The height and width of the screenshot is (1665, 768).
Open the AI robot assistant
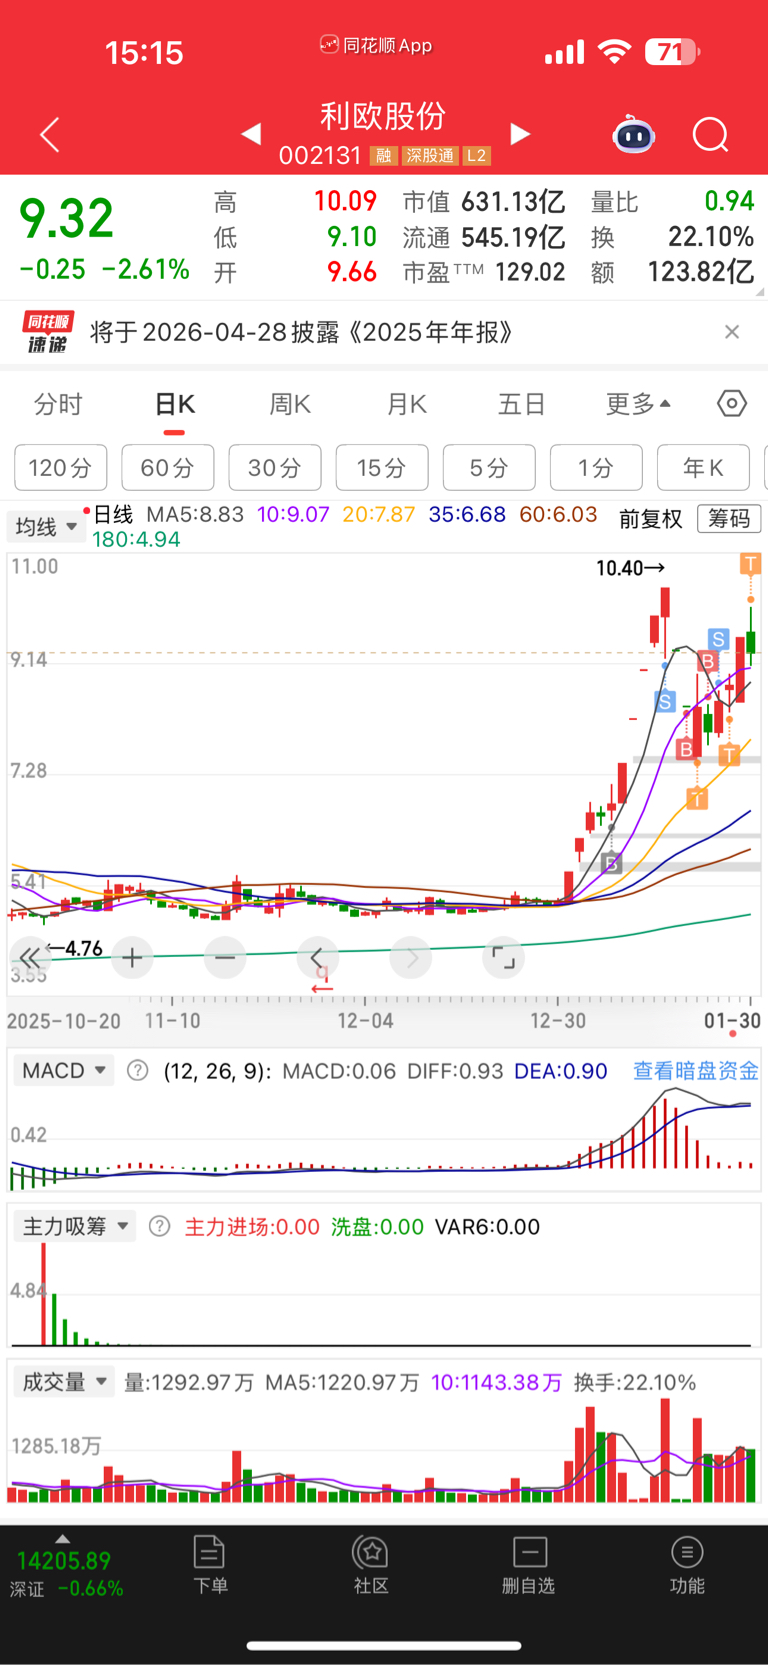pos(633,134)
